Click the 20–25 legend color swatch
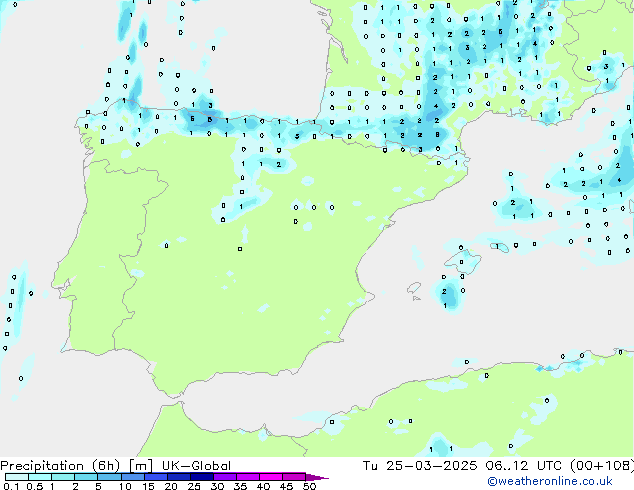 (x=178, y=477)
